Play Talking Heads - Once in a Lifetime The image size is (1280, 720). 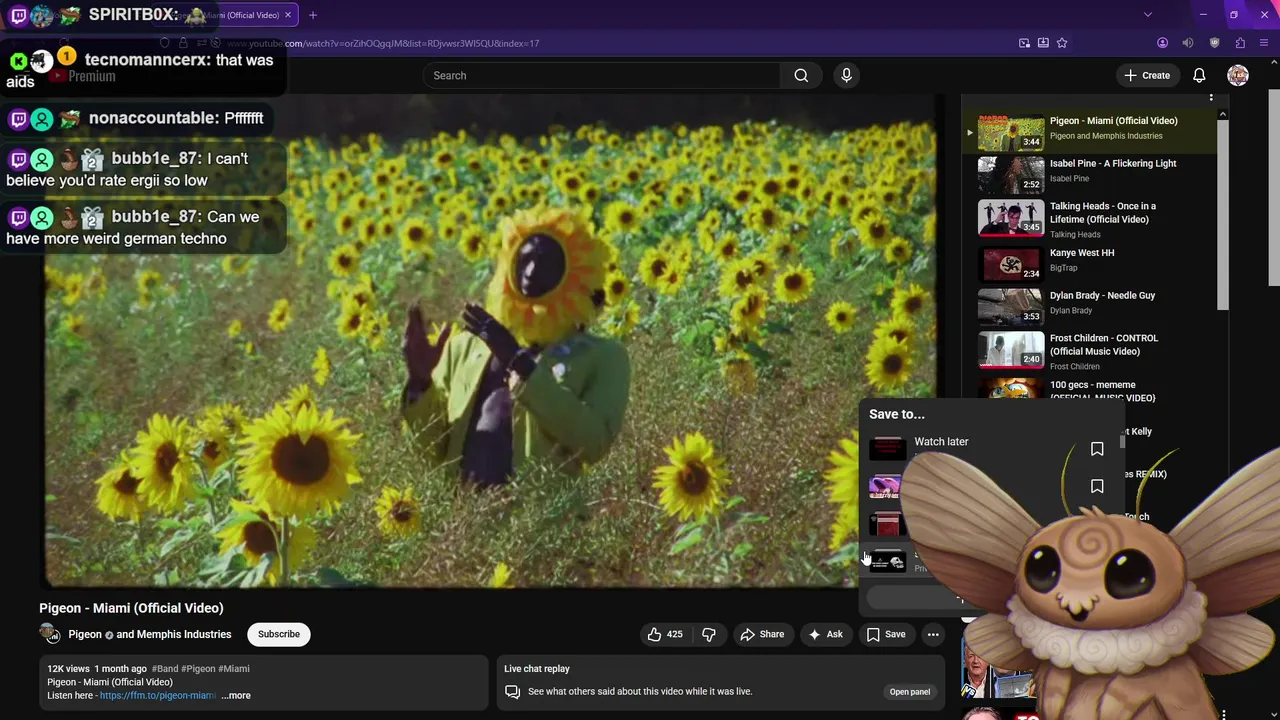coord(1090,217)
